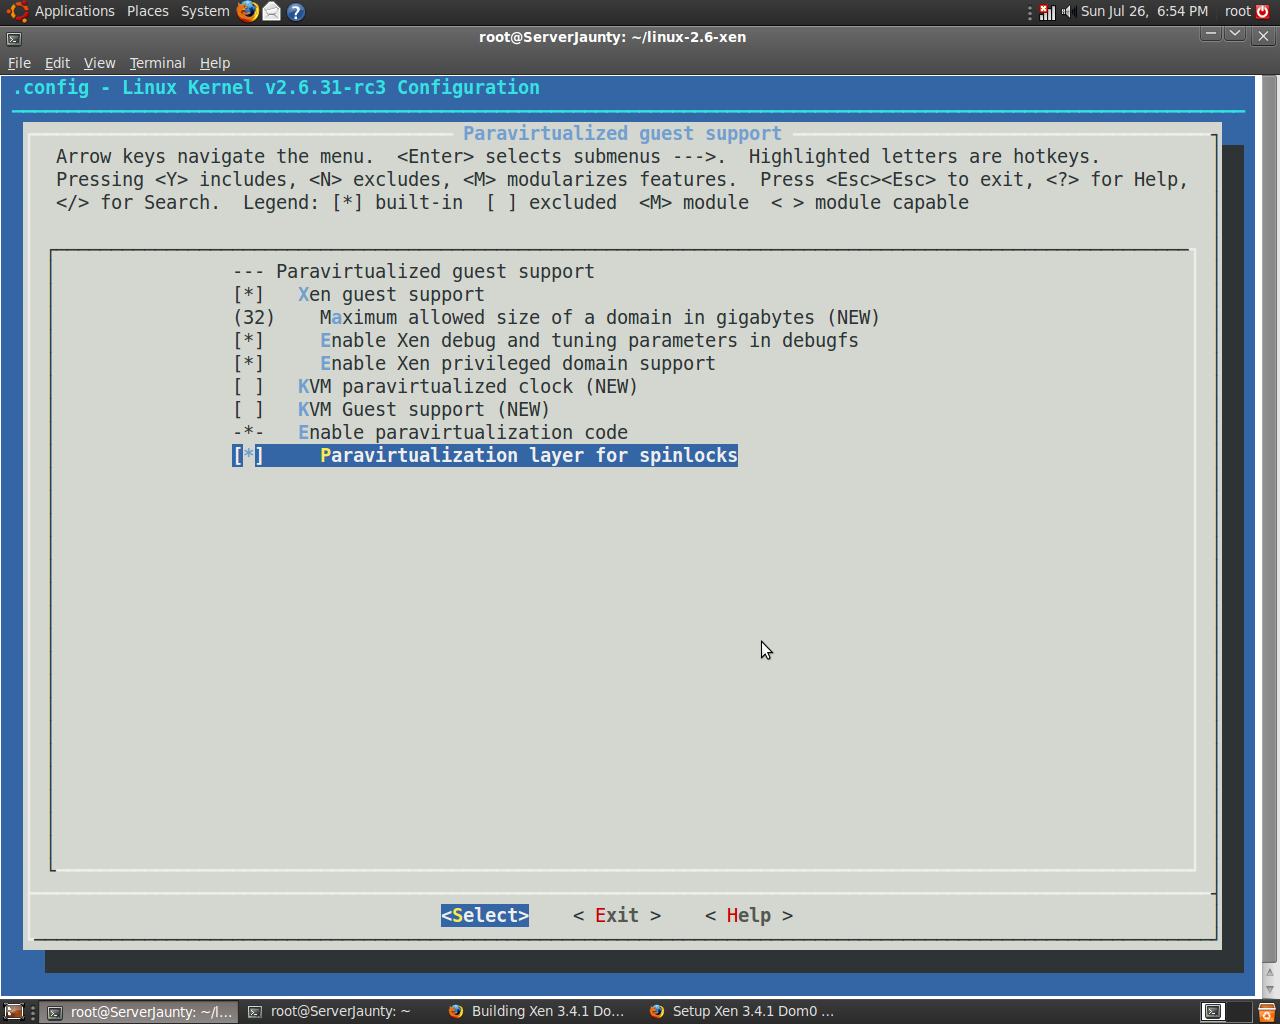Open the network connection status icon
Viewport: 1280px width, 1024px height.
(x=1047, y=12)
